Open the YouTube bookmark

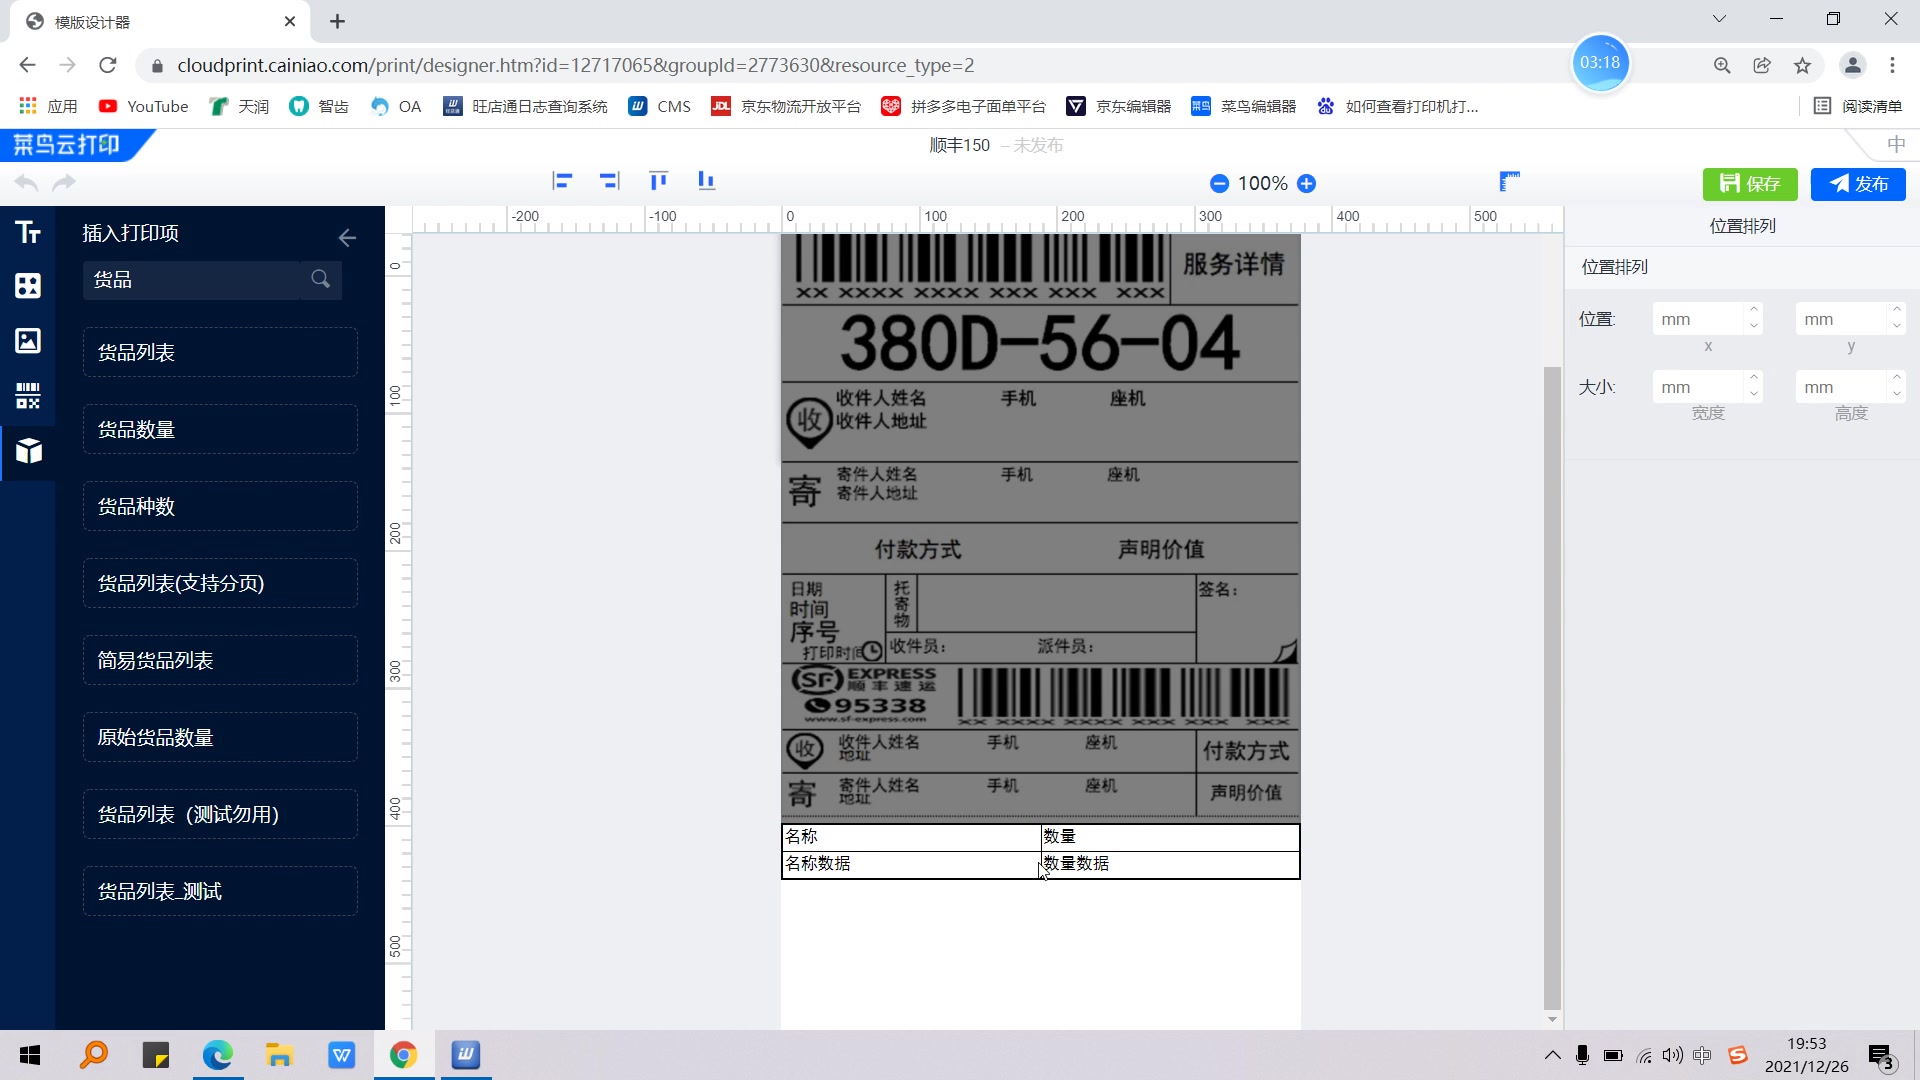click(143, 106)
